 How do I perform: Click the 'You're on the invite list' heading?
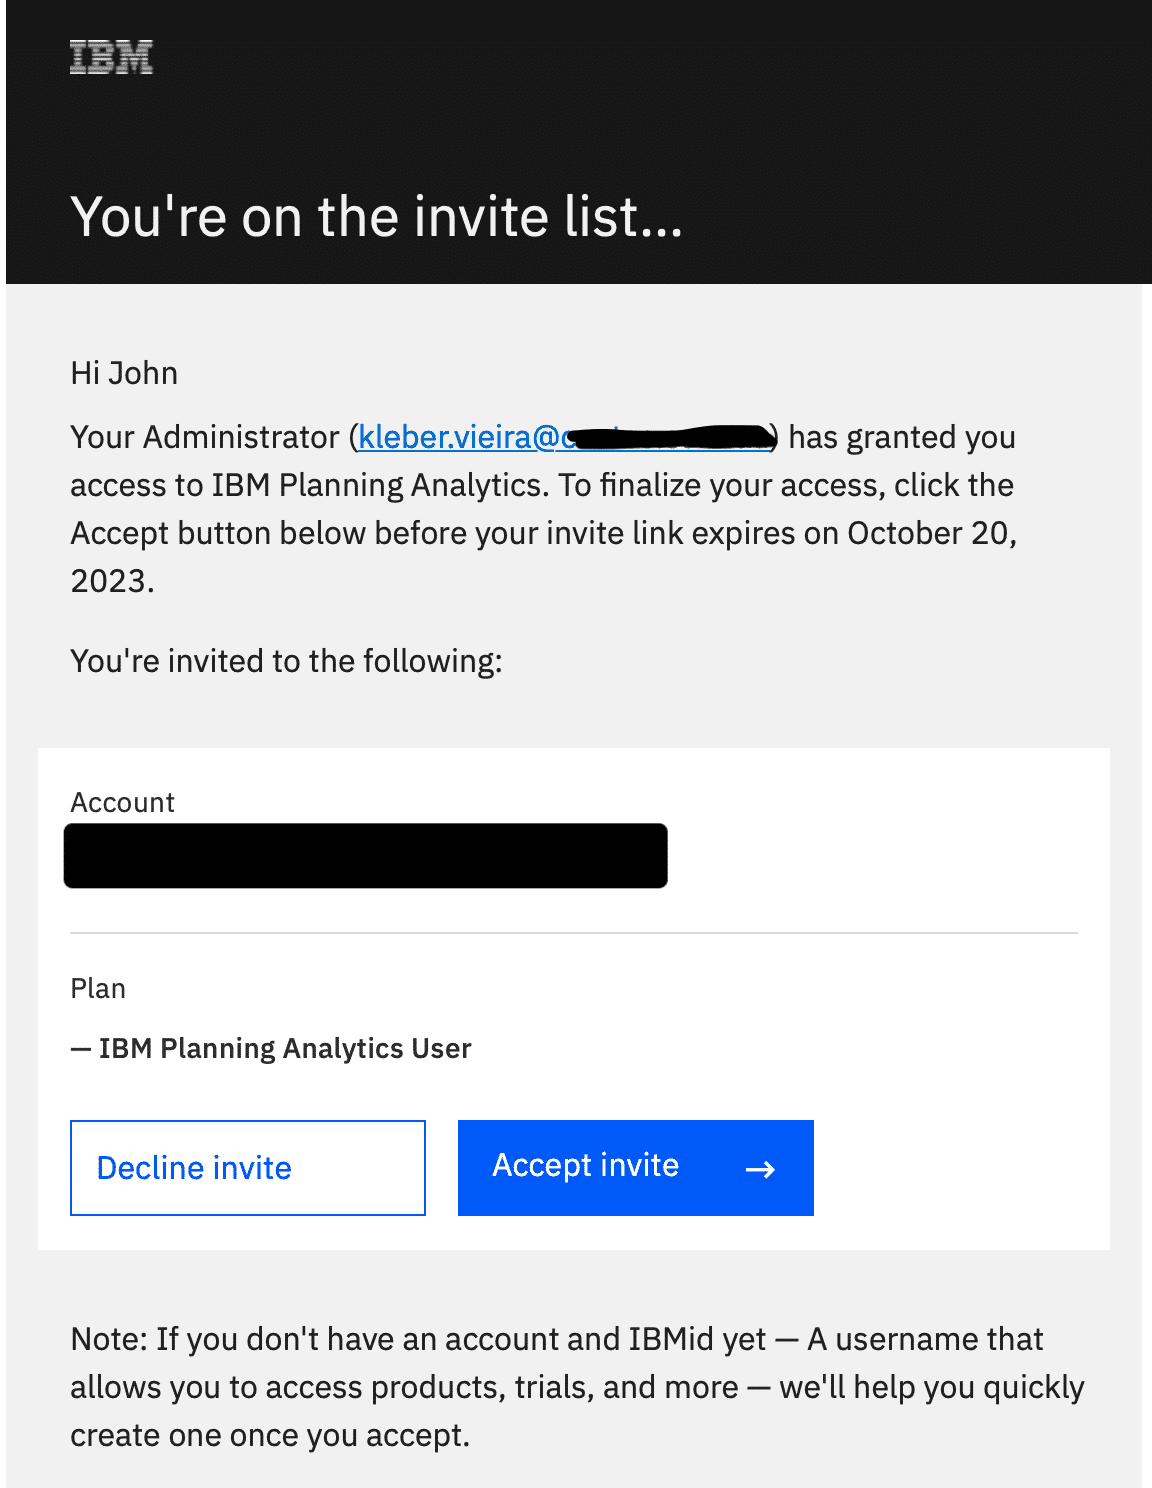pyautogui.click(x=375, y=215)
